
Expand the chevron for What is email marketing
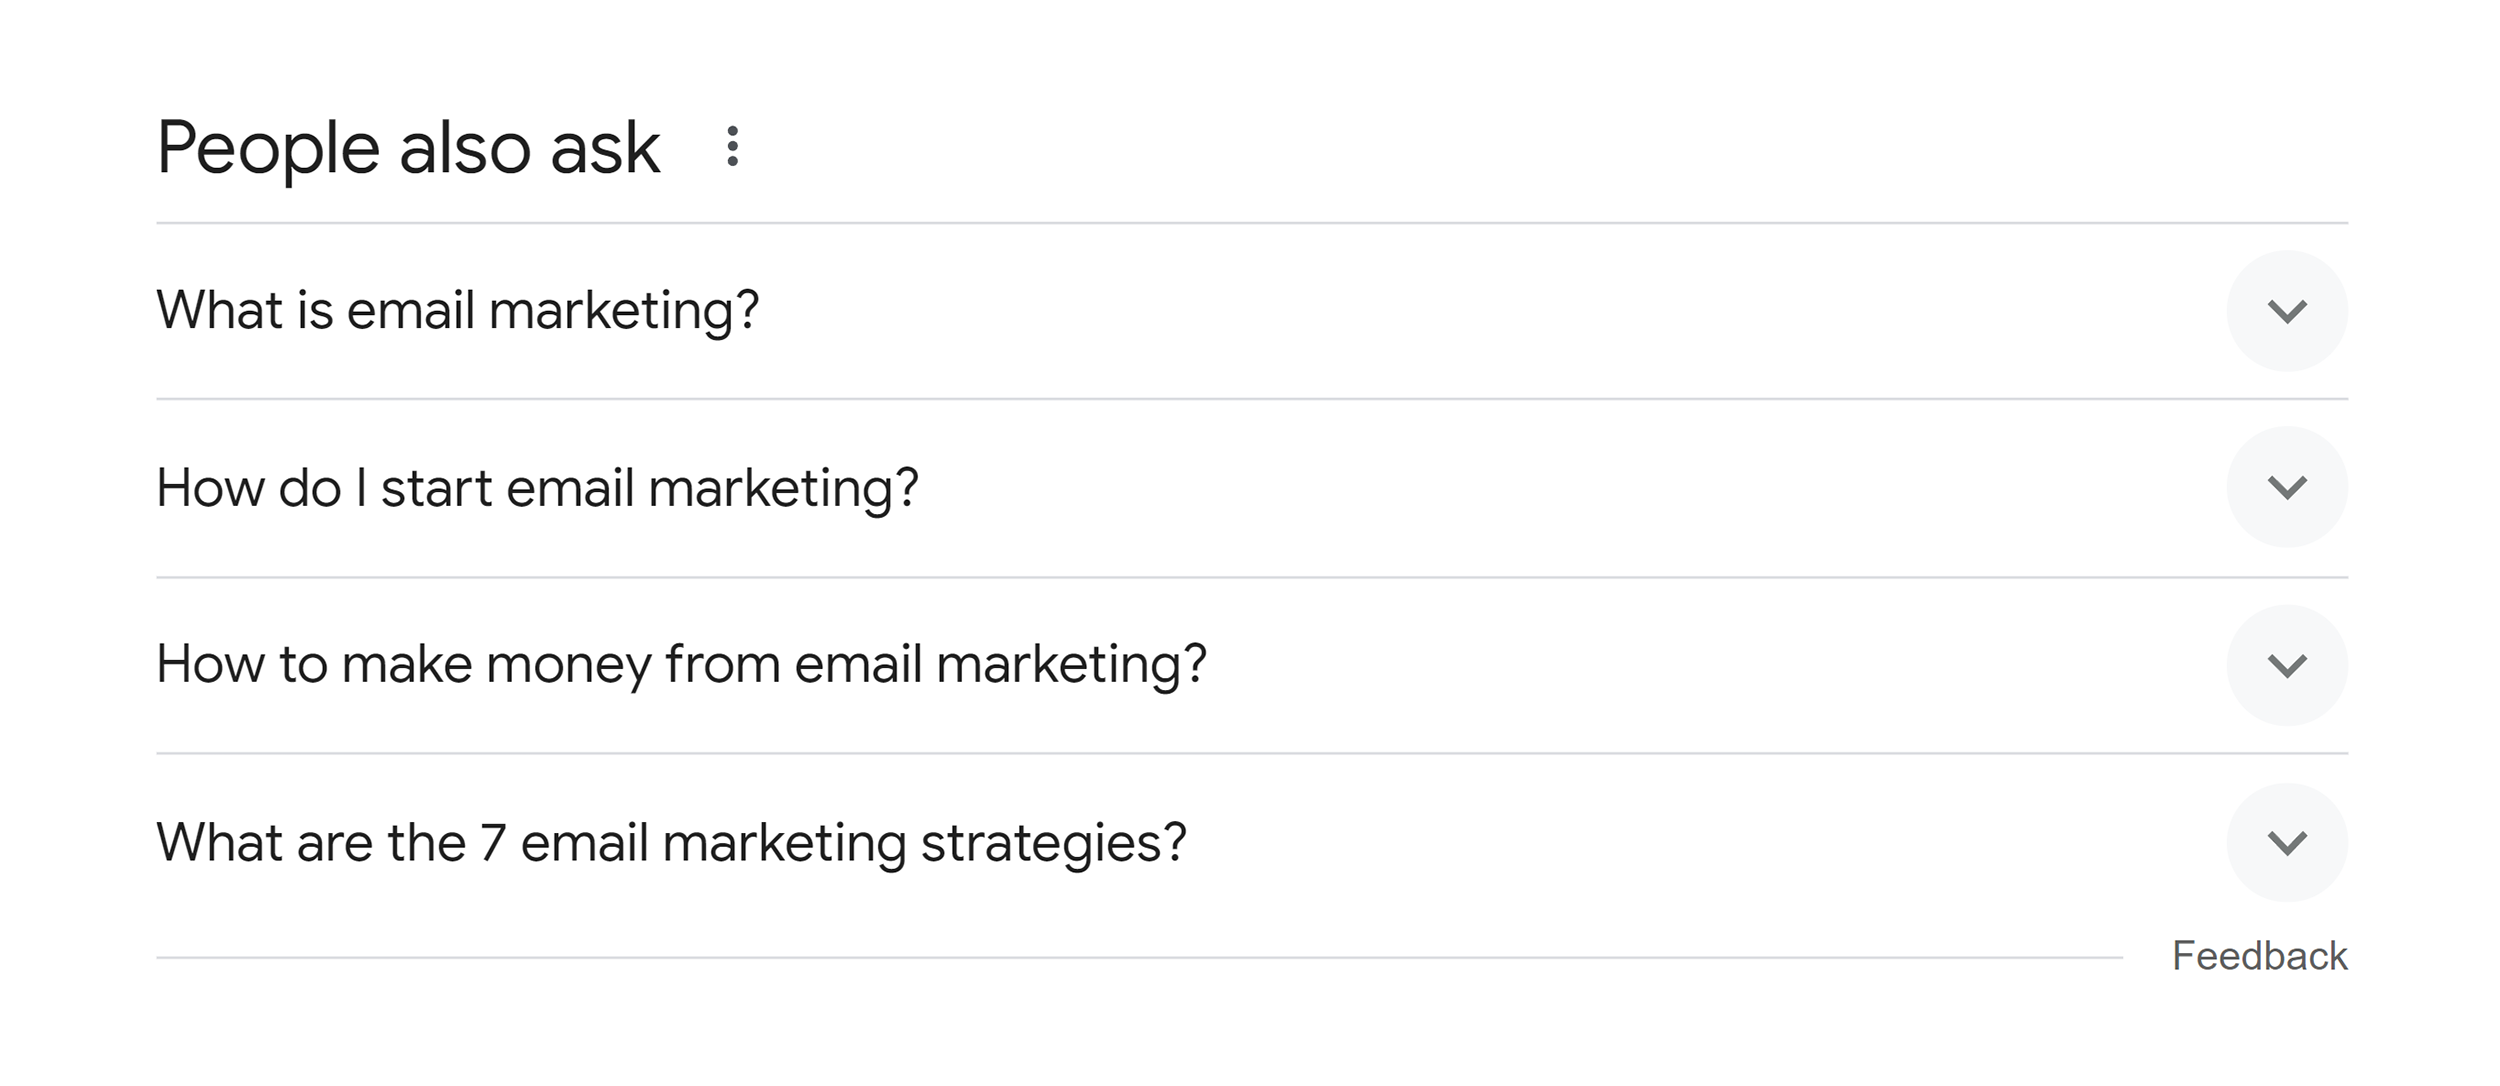(2287, 310)
